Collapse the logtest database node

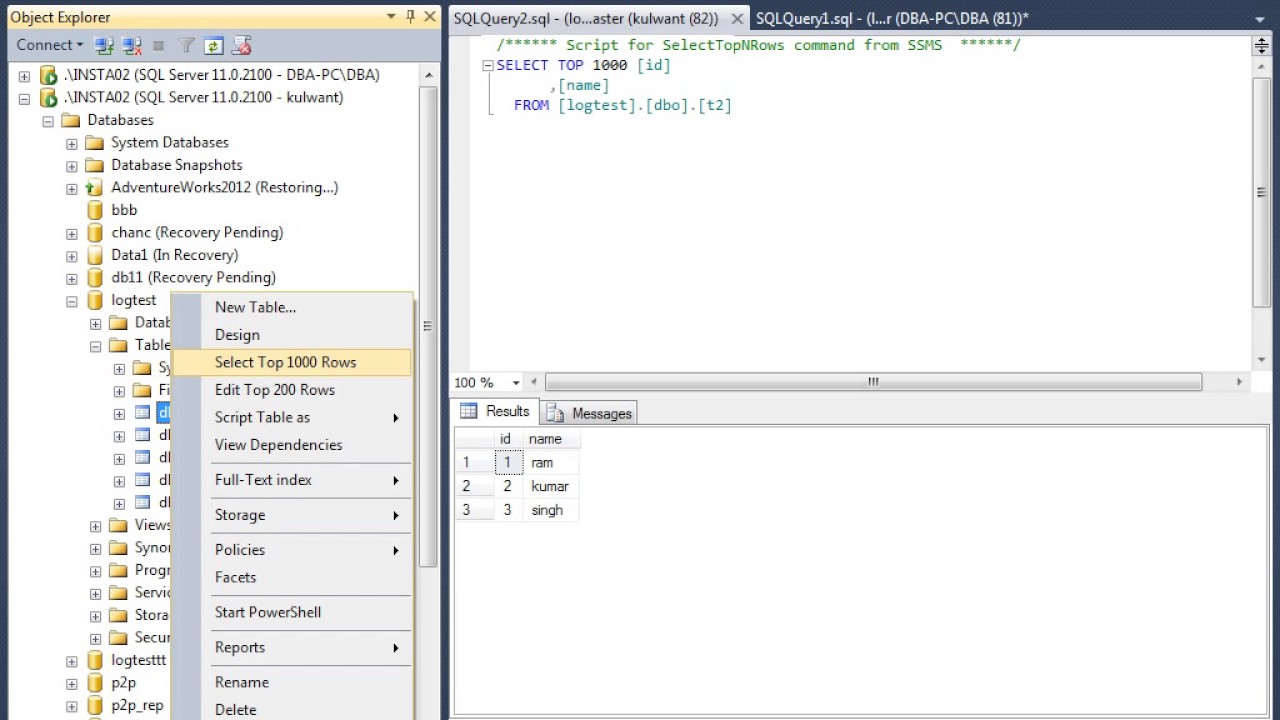point(72,300)
